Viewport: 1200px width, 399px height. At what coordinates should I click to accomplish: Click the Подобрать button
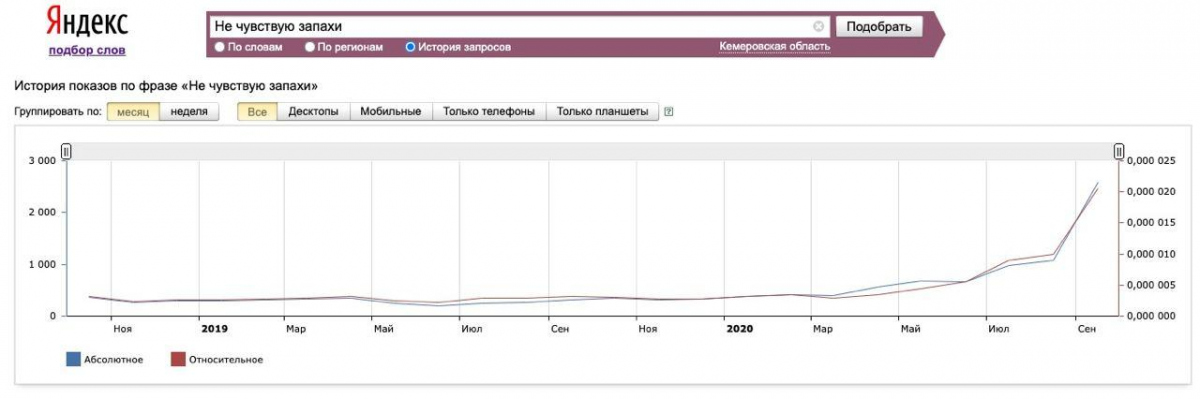878,27
